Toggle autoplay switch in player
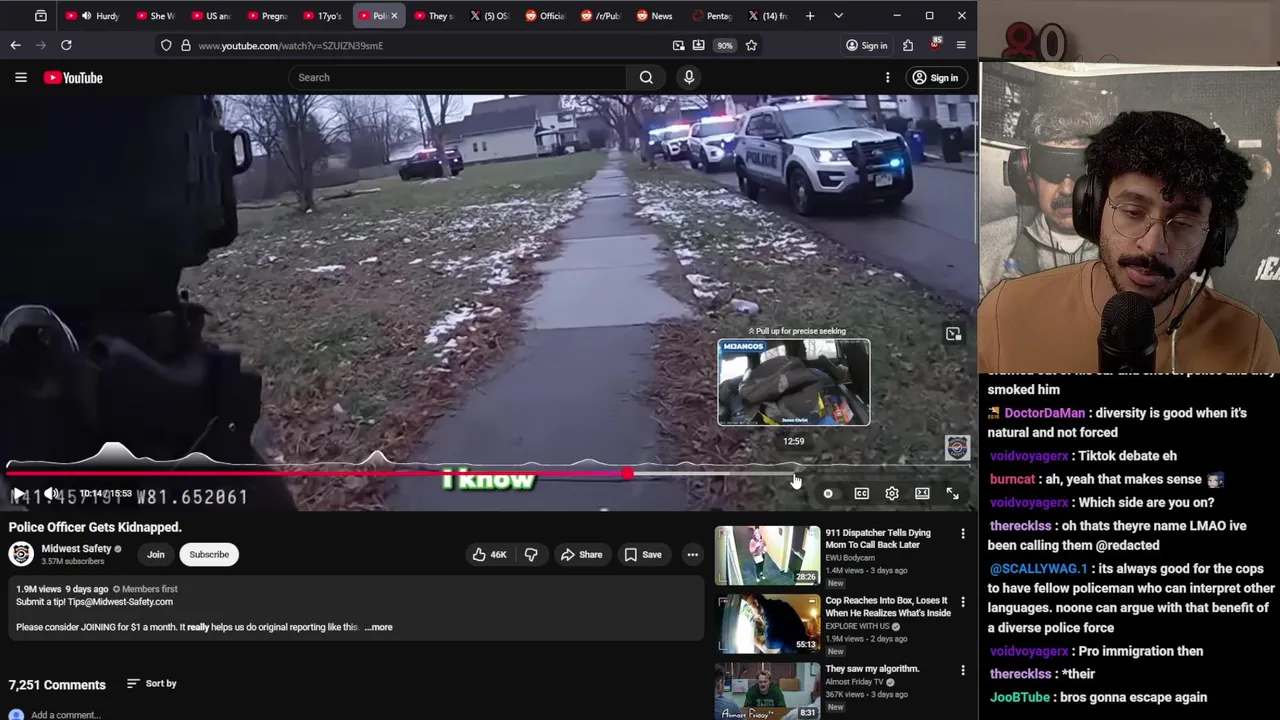This screenshot has height=720, width=1280. point(828,494)
